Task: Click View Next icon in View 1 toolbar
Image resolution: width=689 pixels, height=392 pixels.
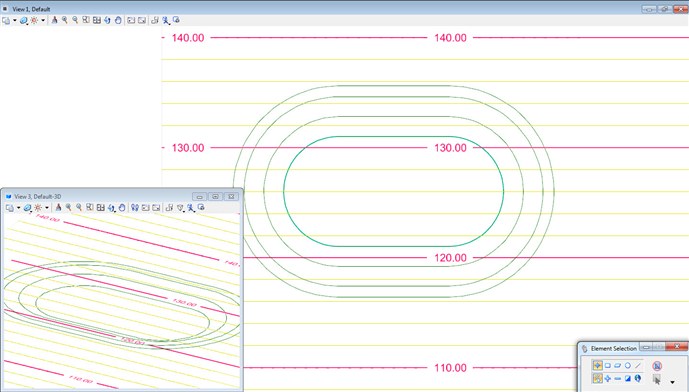Action: [142, 20]
